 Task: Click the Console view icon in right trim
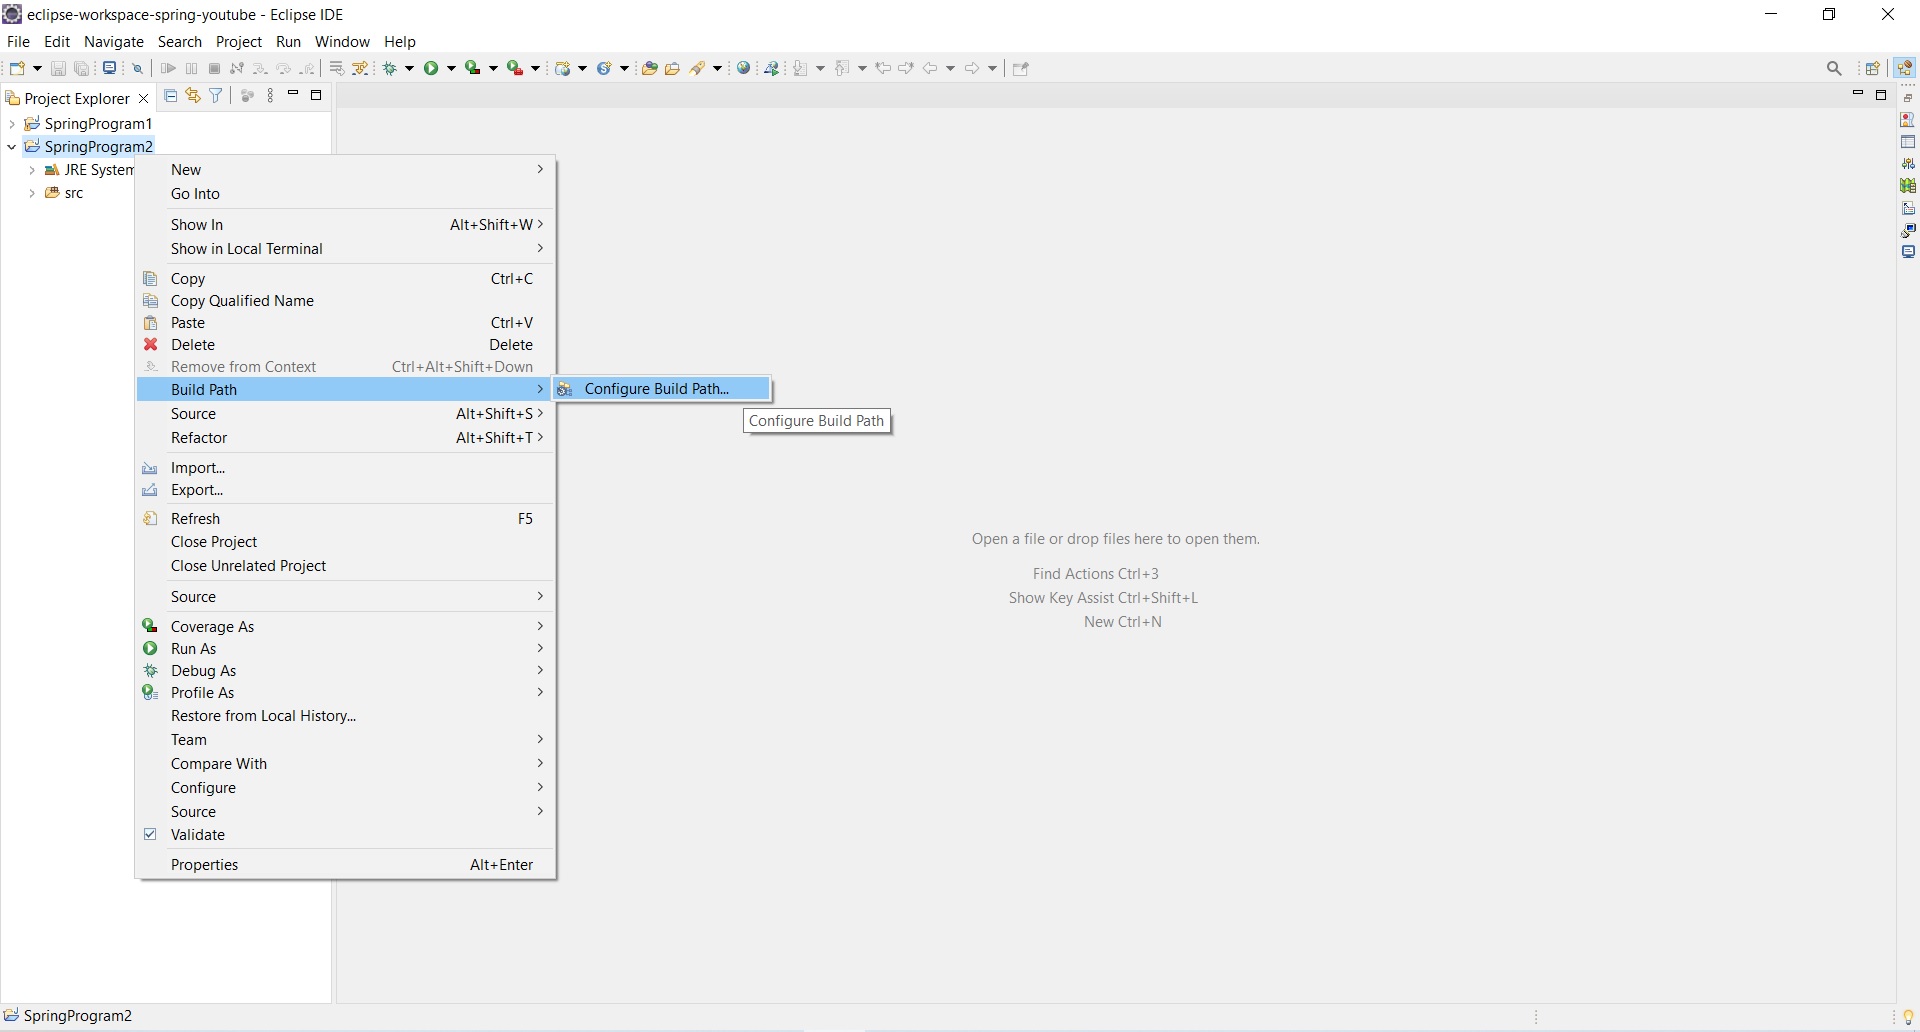point(1909,252)
